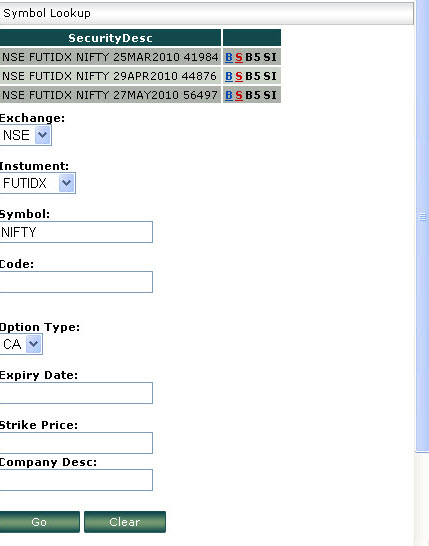Click the vertical scrollbar thumb

pos(422,217)
